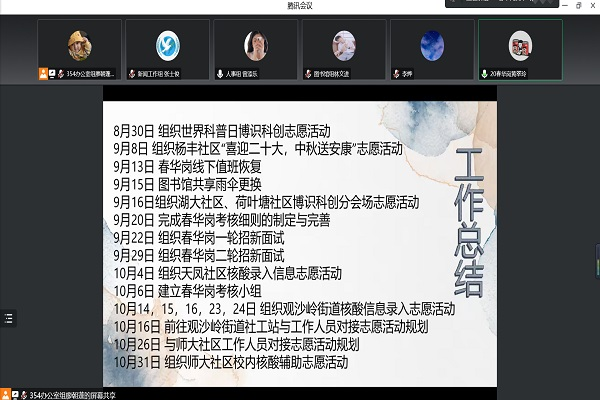Open the side panel list icon
Image resolution: width=600 pixels, height=400 pixels.
(9, 319)
